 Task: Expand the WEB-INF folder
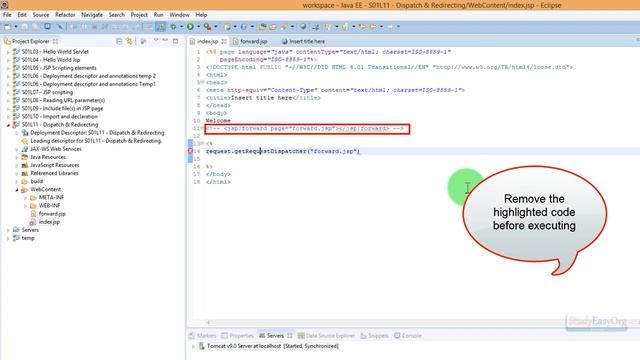25,206
